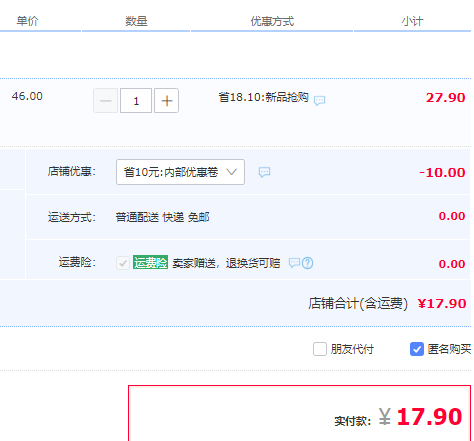Click the comment icon beside 新品抢购 discount

[319, 100]
